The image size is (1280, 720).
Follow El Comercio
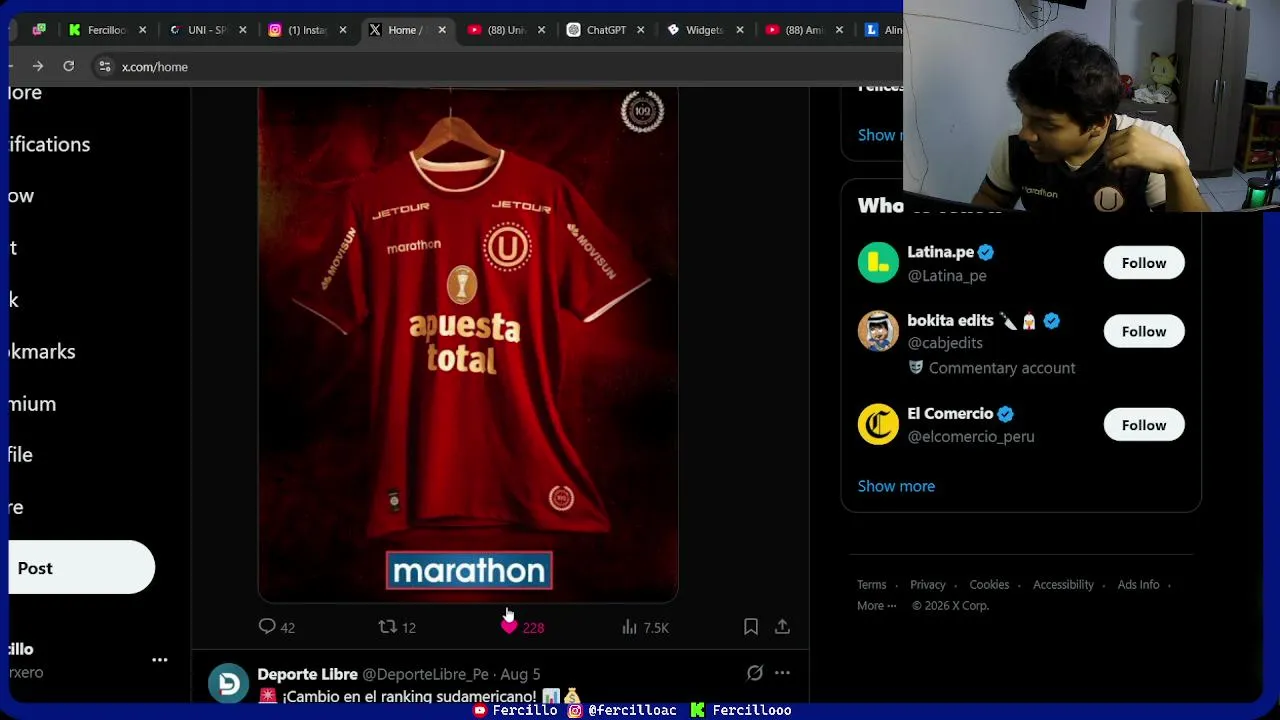pos(1144,425)
